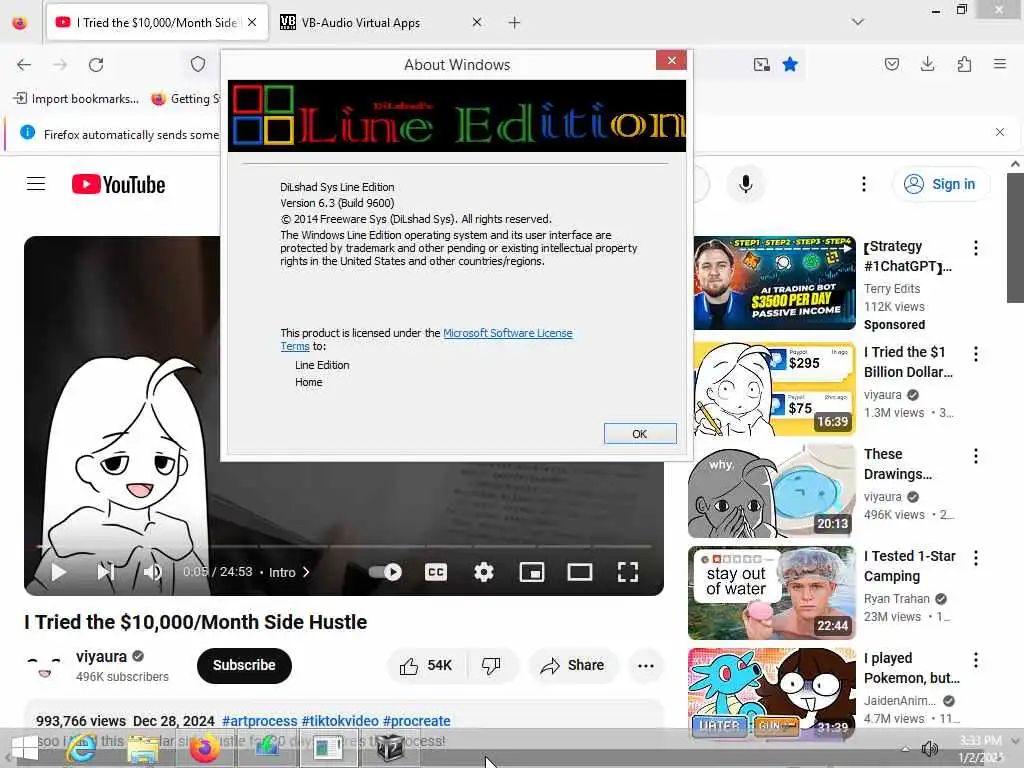Open YouTube guide hamburger menu
The image size is (1024, 768).
coord(36,184)
